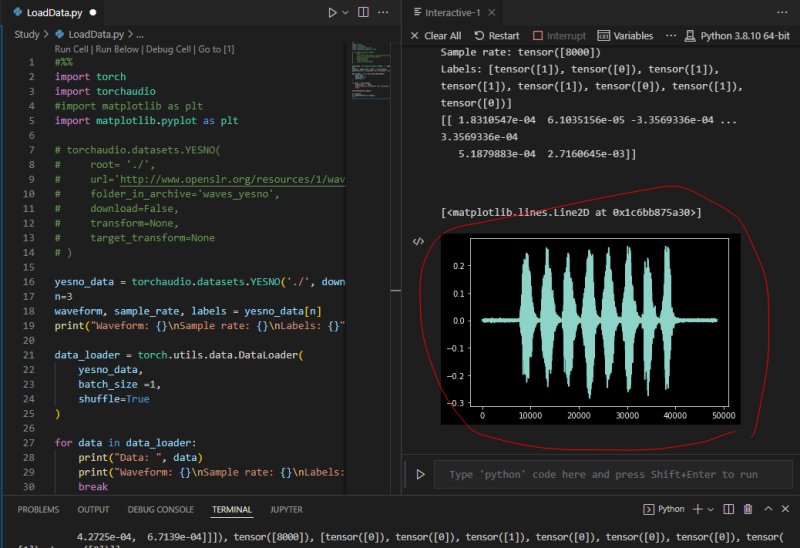Switch to the TERMINAL panel tab

pos(232,509)
